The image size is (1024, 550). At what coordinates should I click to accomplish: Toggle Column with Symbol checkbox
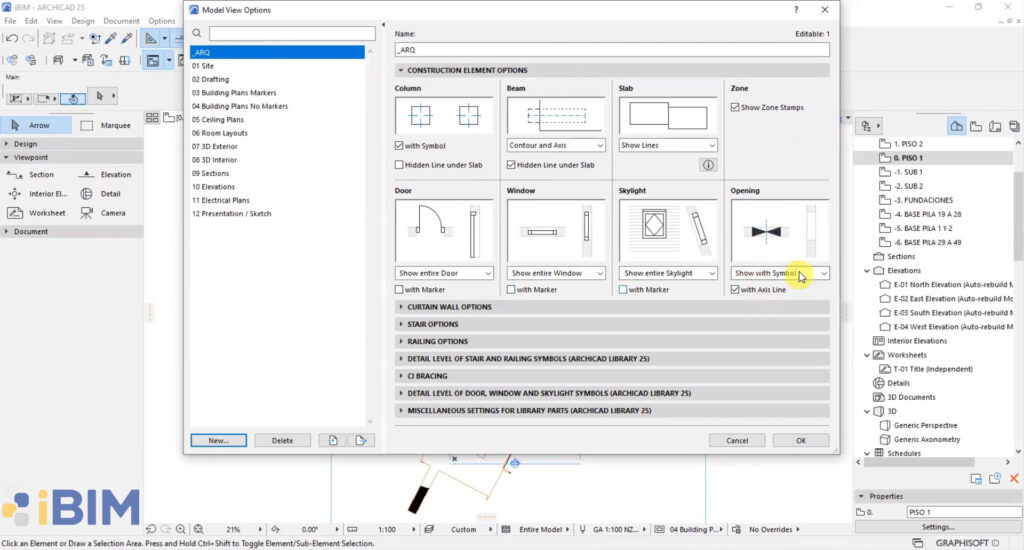click(399, 146)
